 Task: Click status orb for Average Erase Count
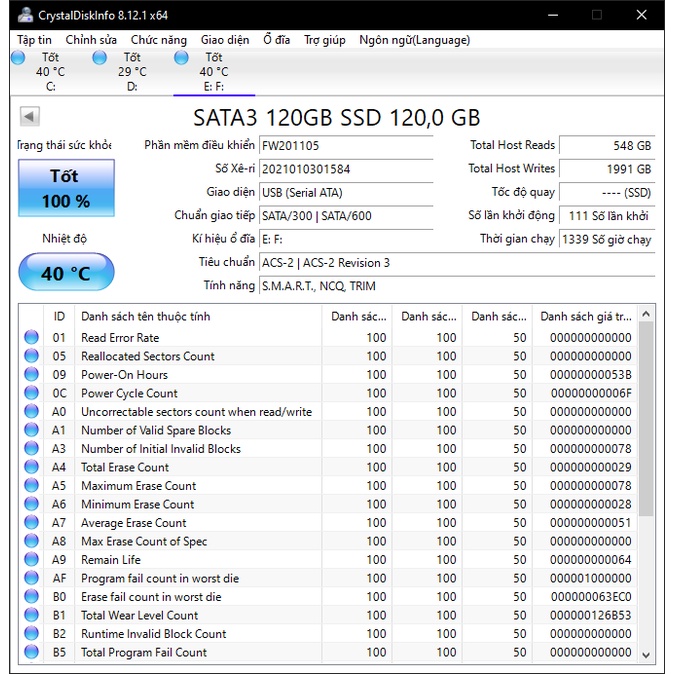tap(31, 522)
